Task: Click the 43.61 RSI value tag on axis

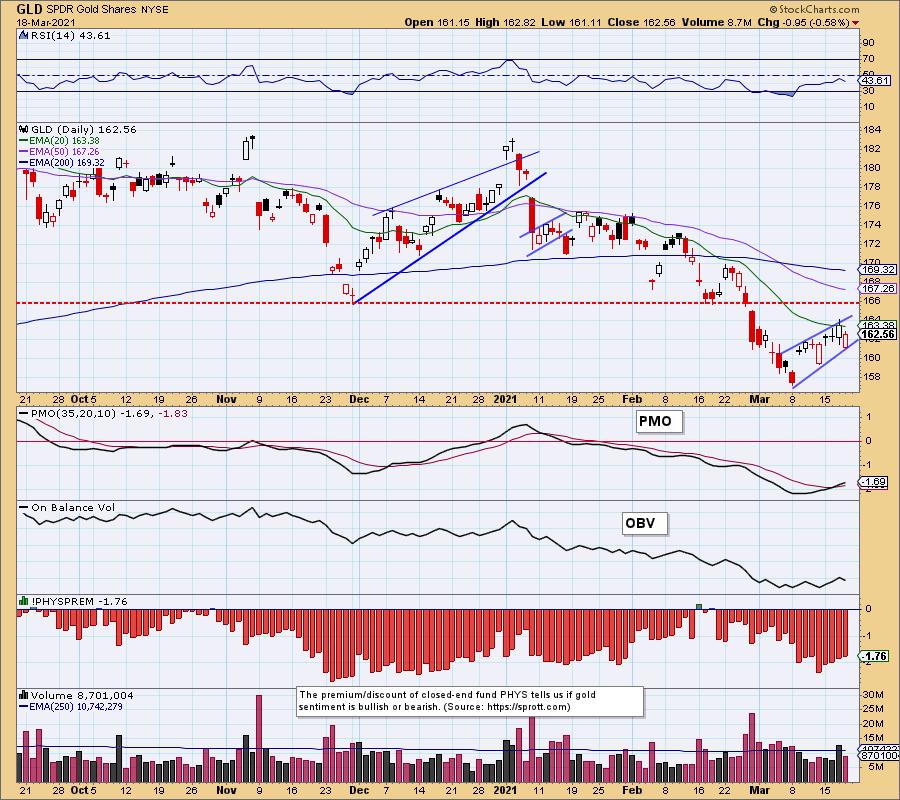Action: (874, 81)
